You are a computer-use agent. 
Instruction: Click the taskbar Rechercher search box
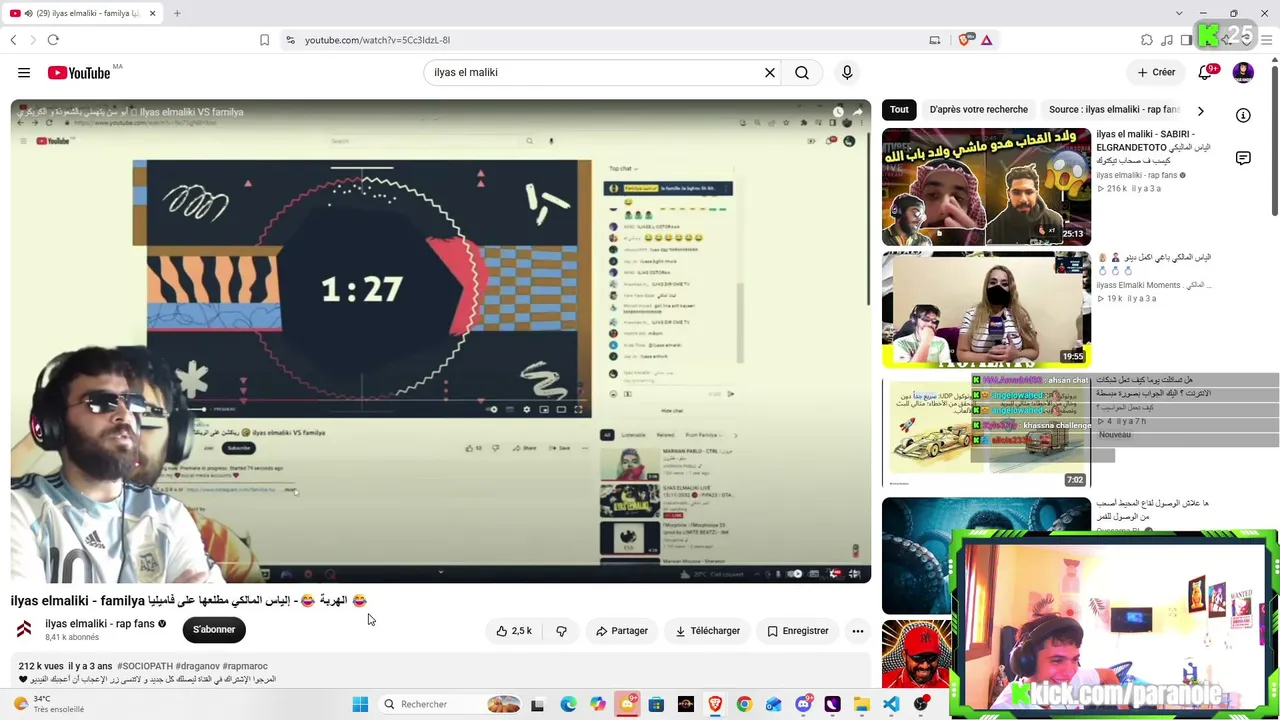coord(450,704)
